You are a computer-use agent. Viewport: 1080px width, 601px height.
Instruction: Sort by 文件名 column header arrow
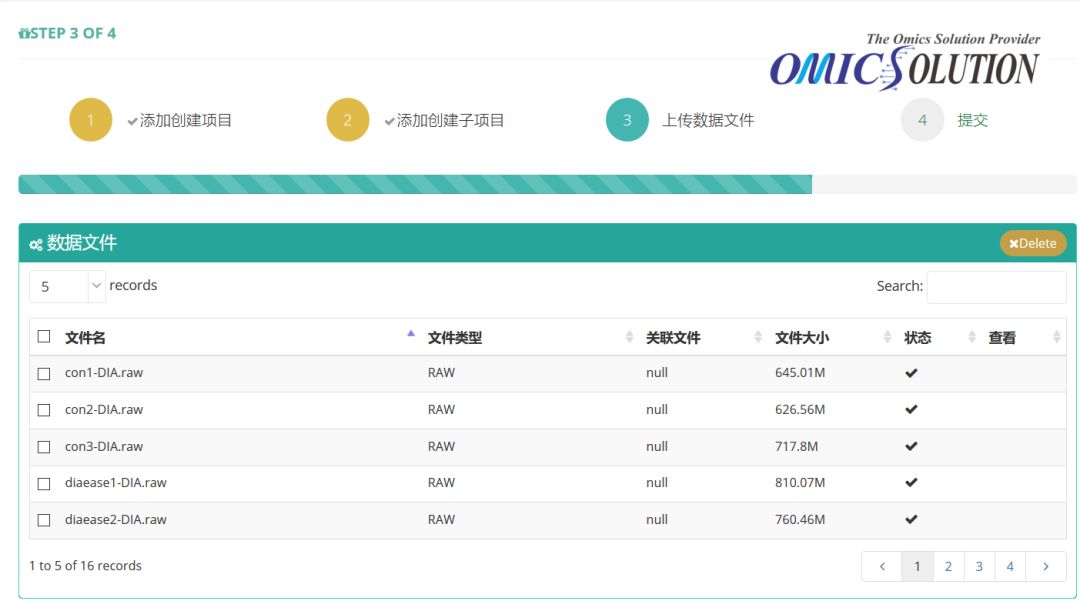(411, 334)
